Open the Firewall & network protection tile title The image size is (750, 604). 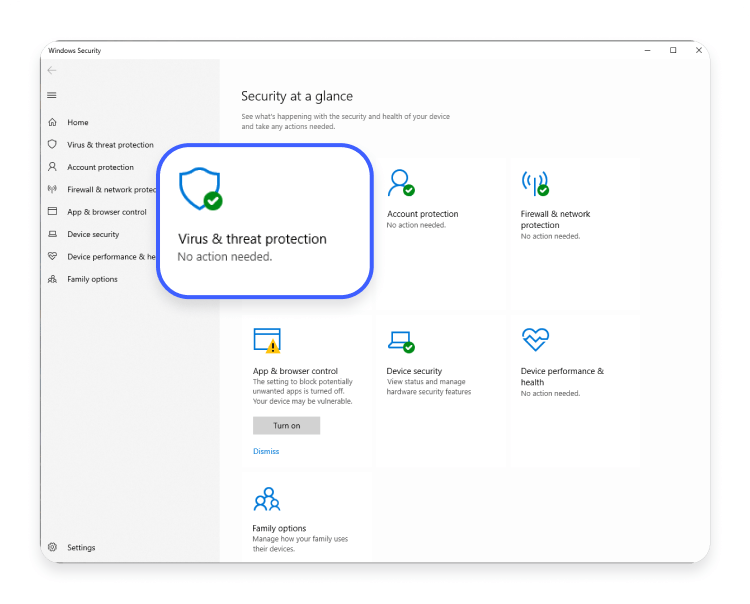555,219
